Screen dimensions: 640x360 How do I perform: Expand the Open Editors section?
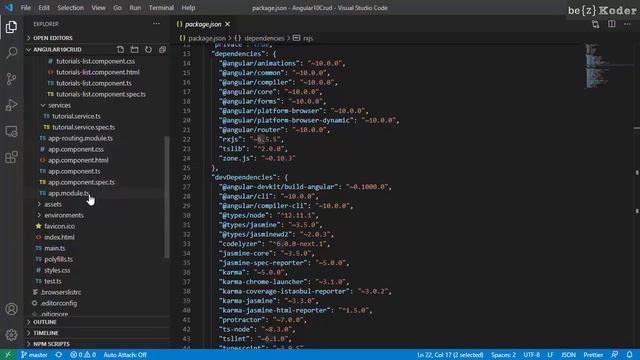(x=98, y=38)
